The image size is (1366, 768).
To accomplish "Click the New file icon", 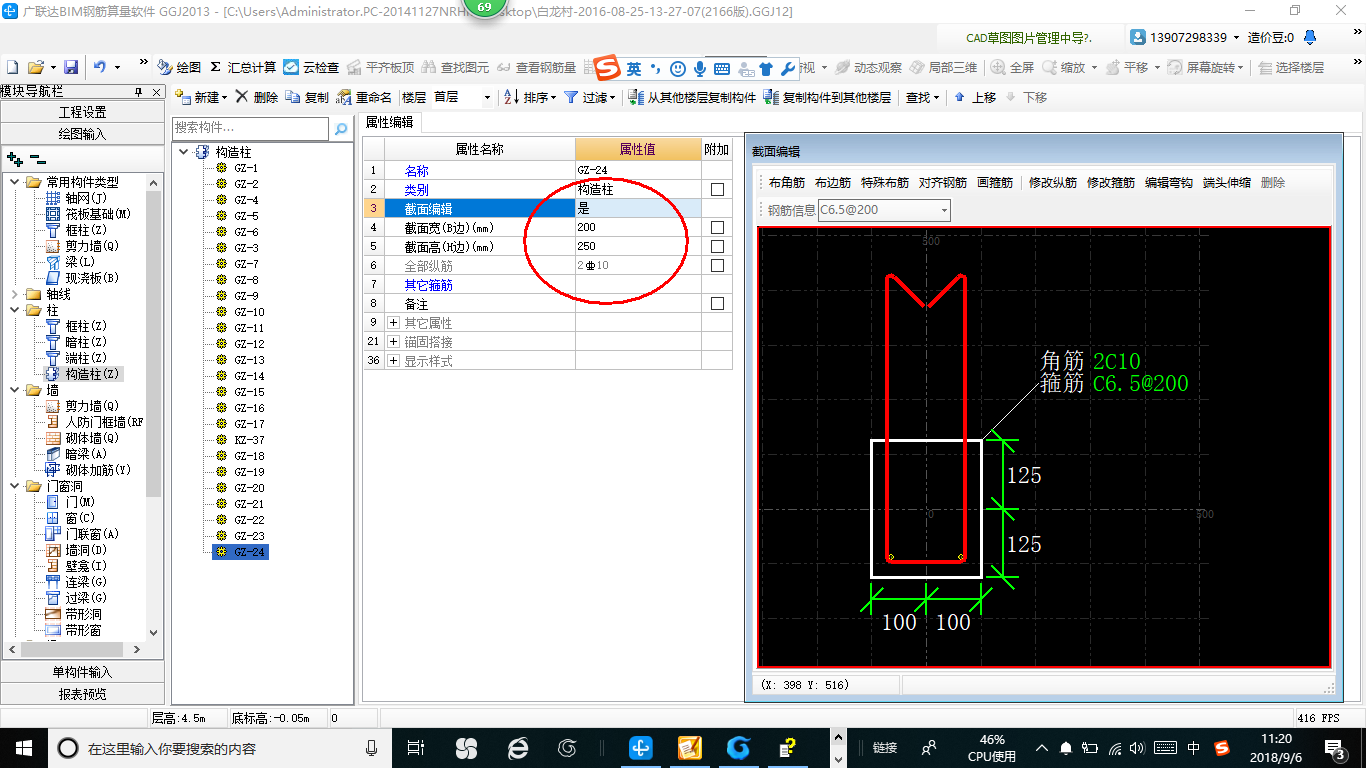I will coord(12,67).
